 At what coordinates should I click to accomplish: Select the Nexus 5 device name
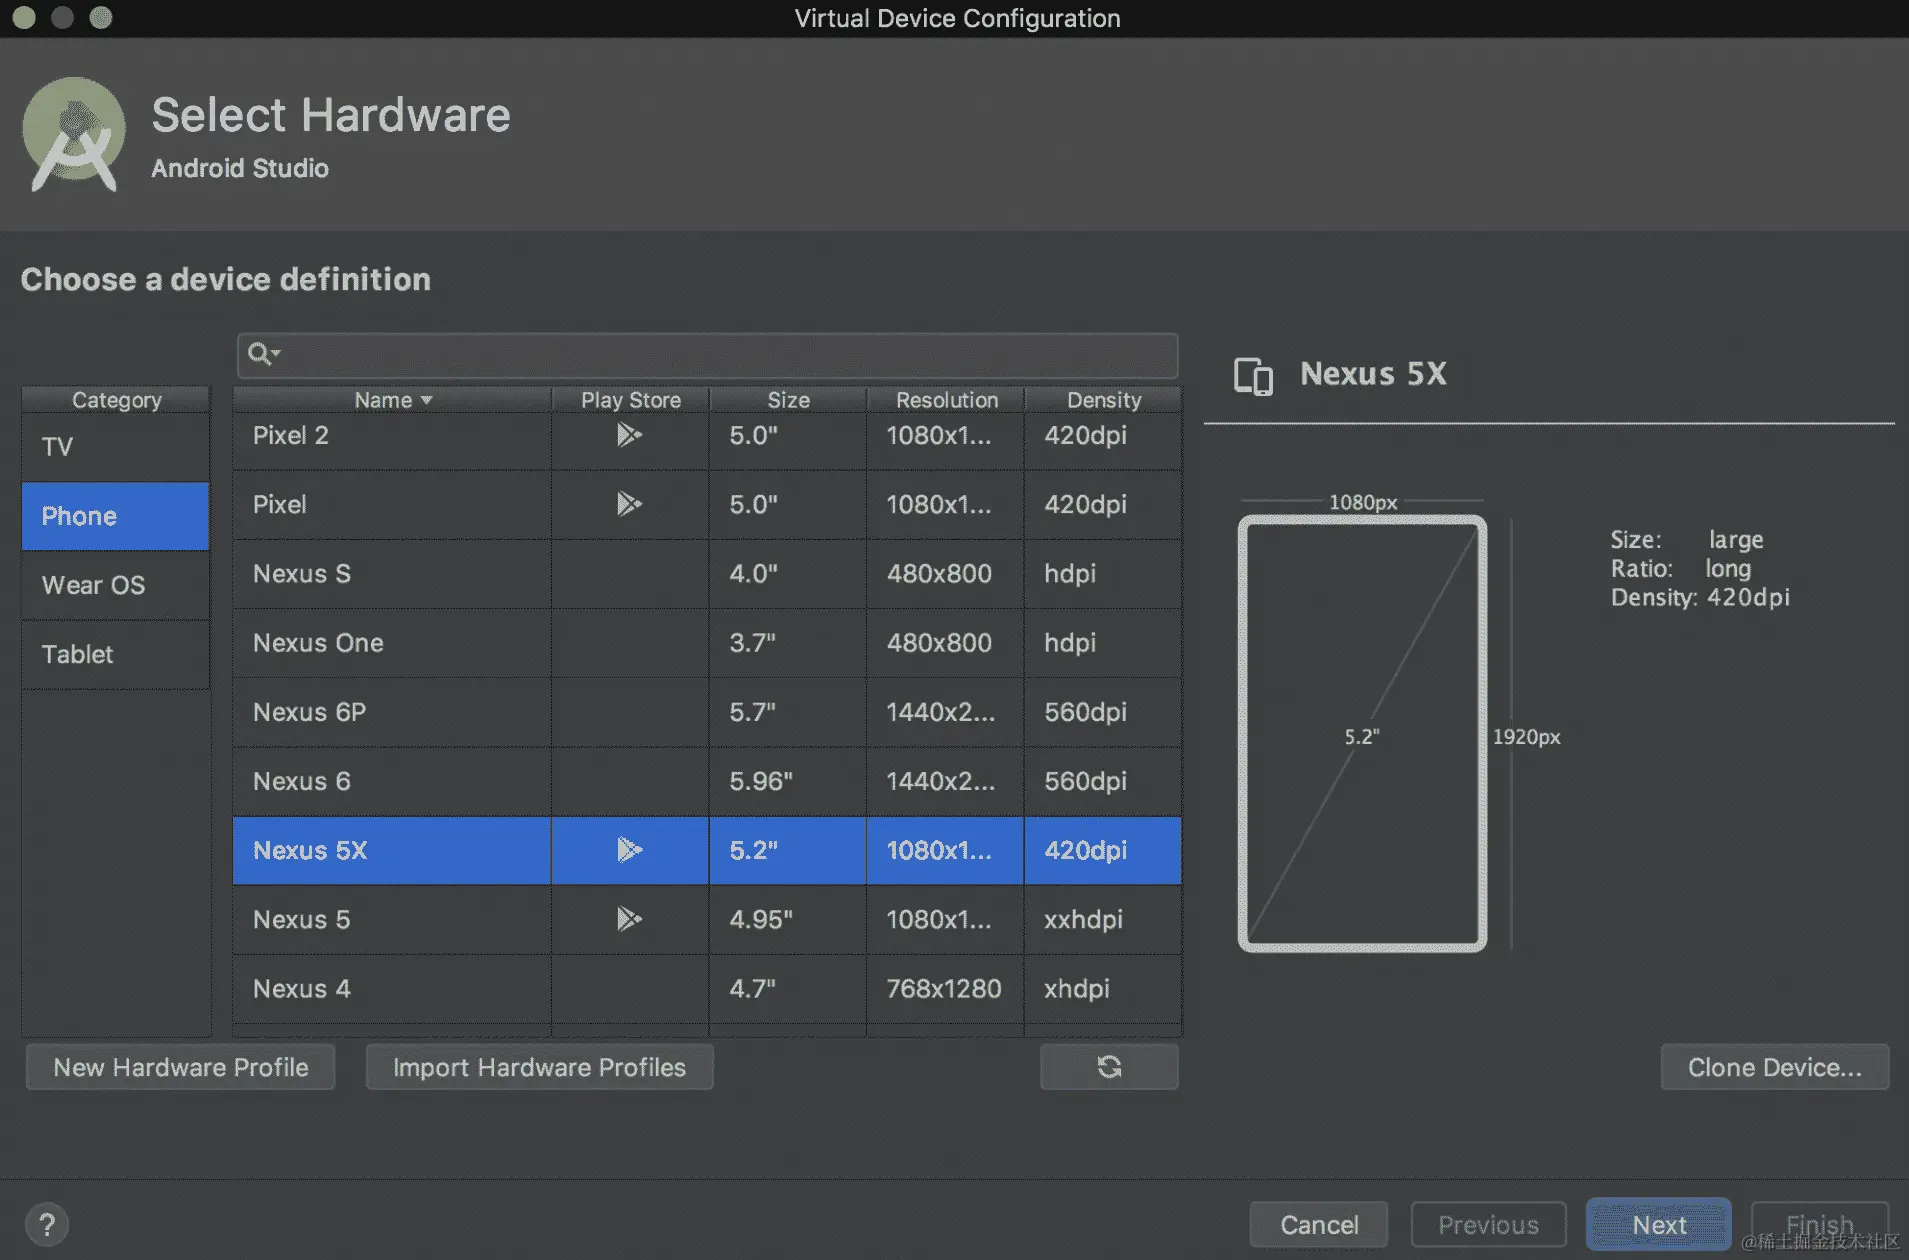[302, 919]
